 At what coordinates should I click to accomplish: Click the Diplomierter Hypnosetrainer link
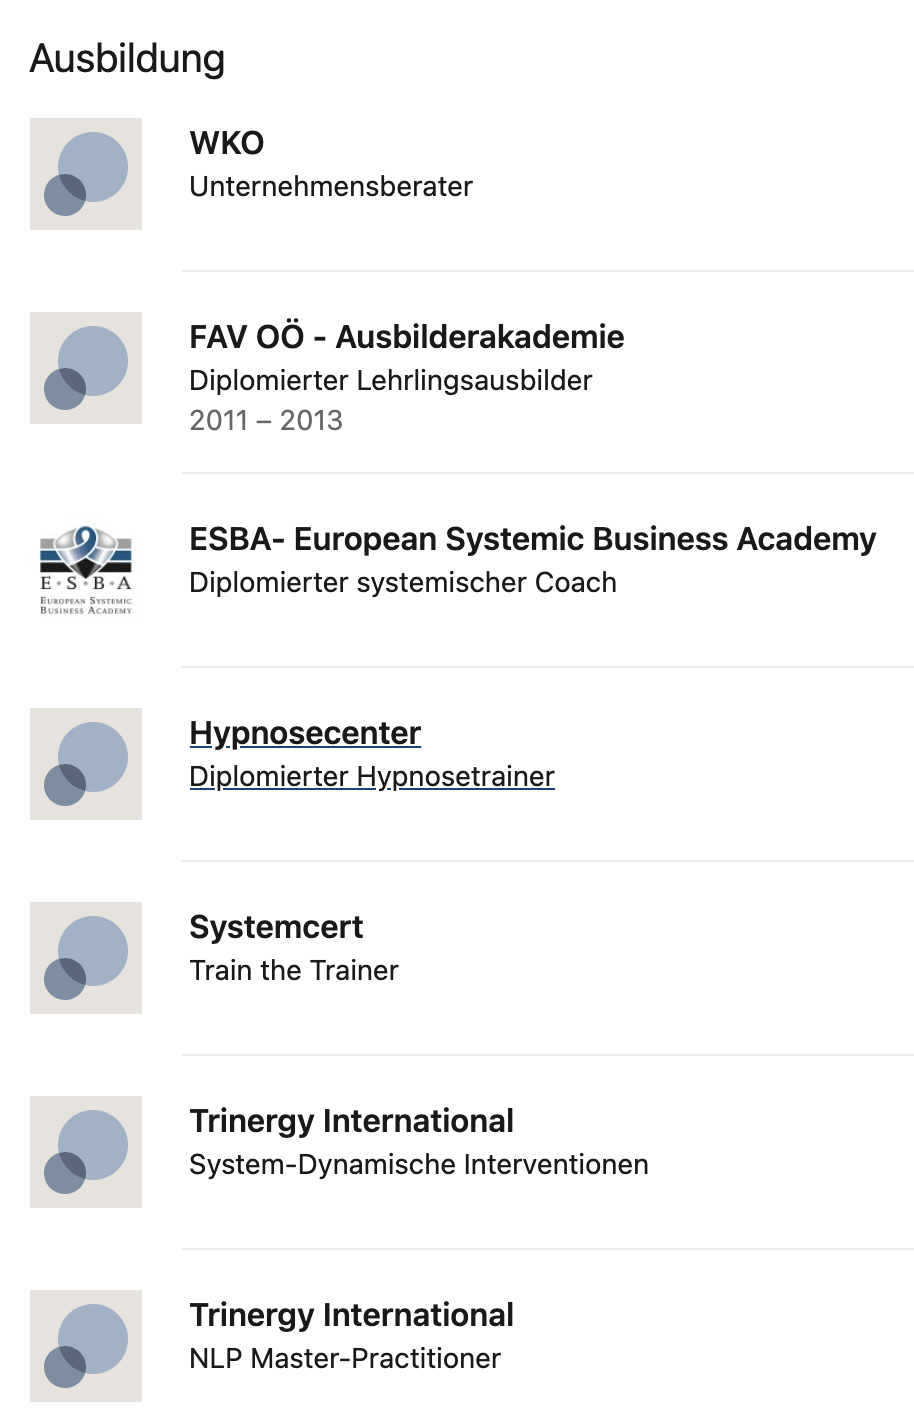(372, 776)
